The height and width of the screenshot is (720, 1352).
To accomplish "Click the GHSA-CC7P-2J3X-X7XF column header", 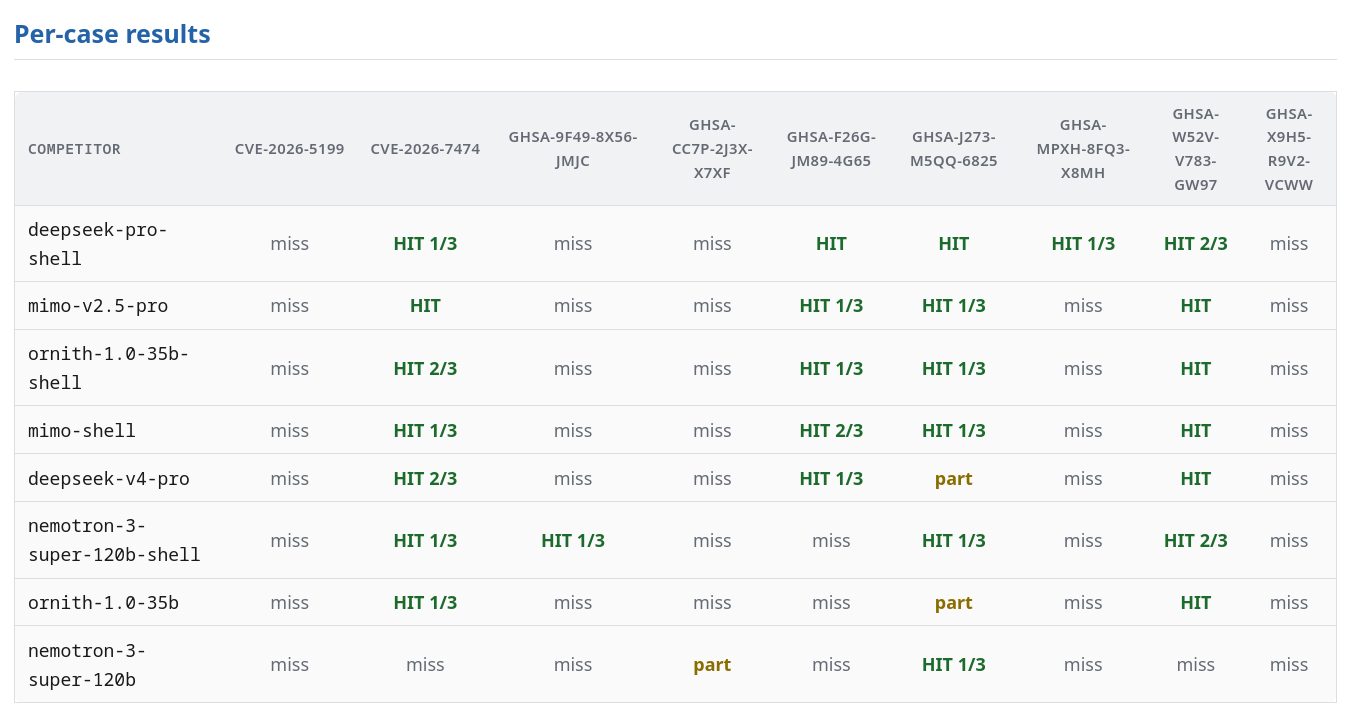I will (712, 149).
